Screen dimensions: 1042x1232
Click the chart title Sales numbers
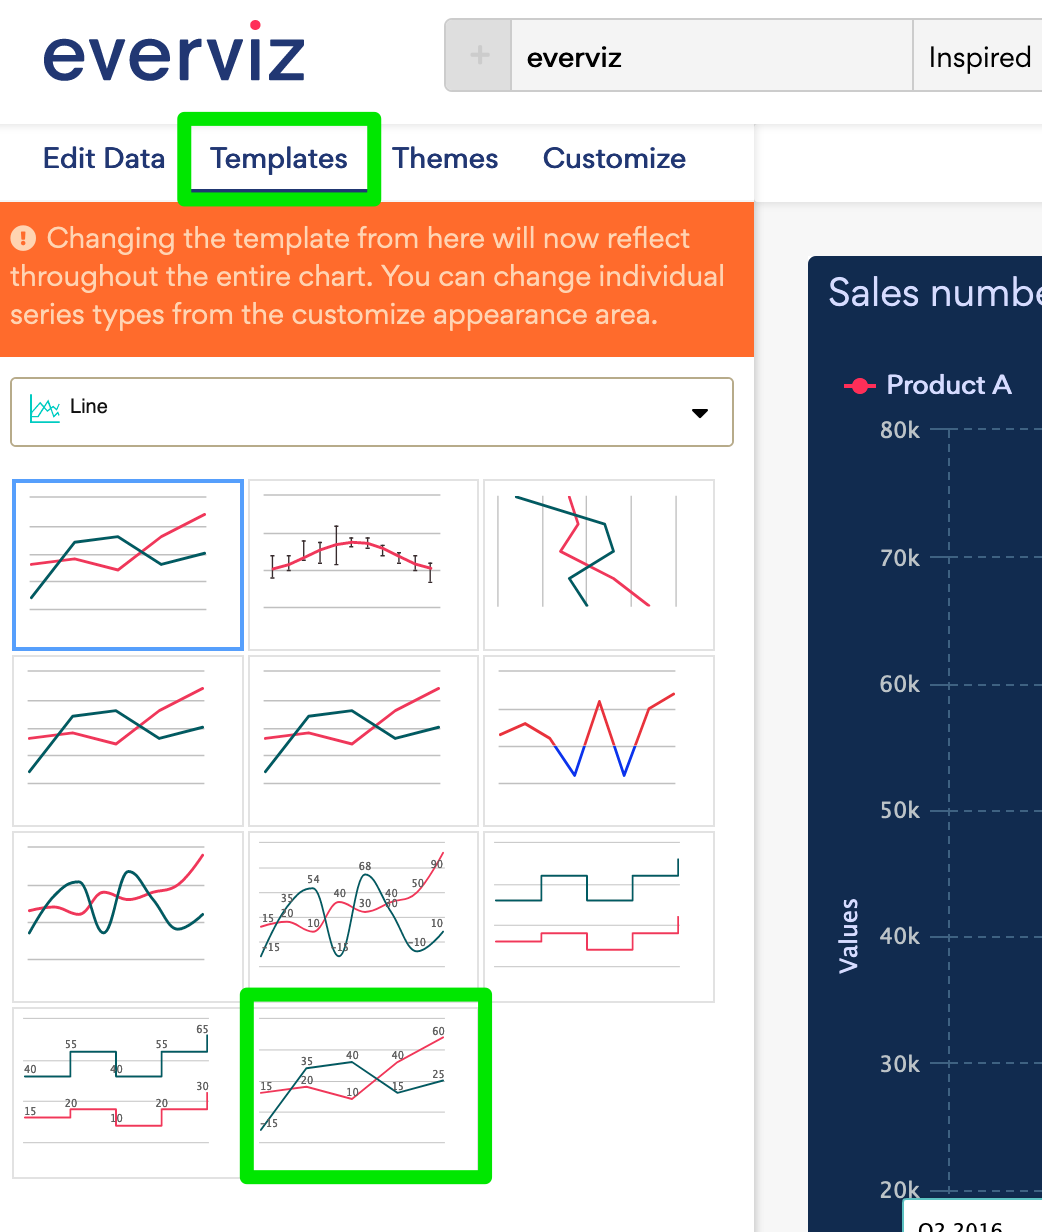coord(935,292)
